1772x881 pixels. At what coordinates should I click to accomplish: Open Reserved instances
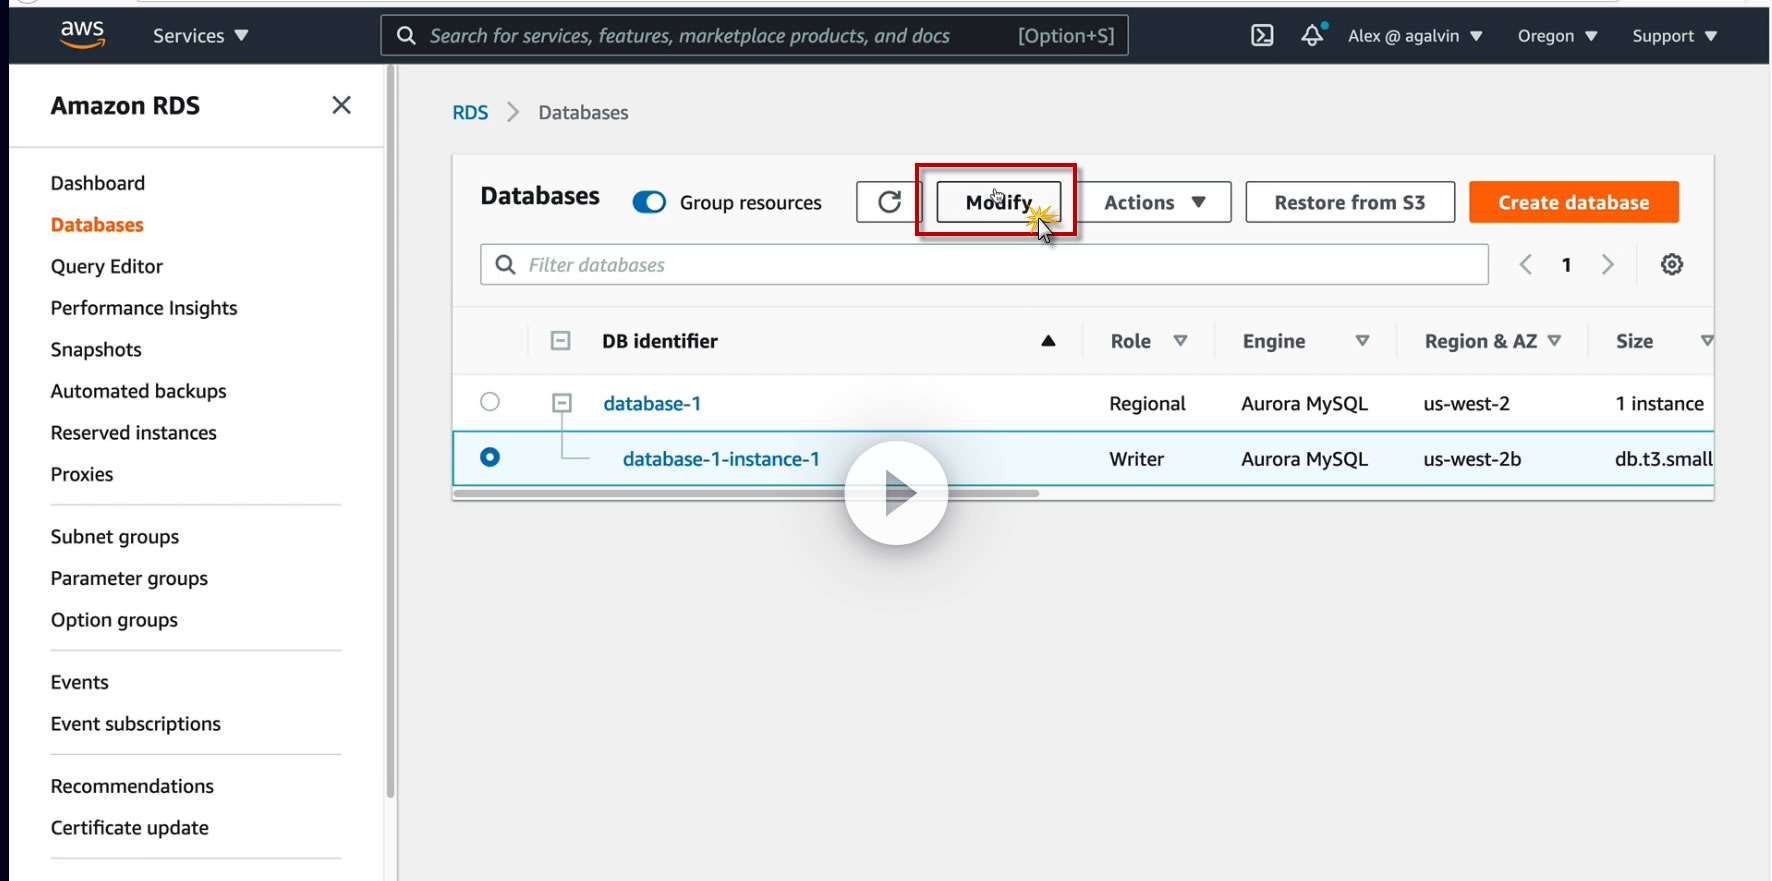coord(134,433)
